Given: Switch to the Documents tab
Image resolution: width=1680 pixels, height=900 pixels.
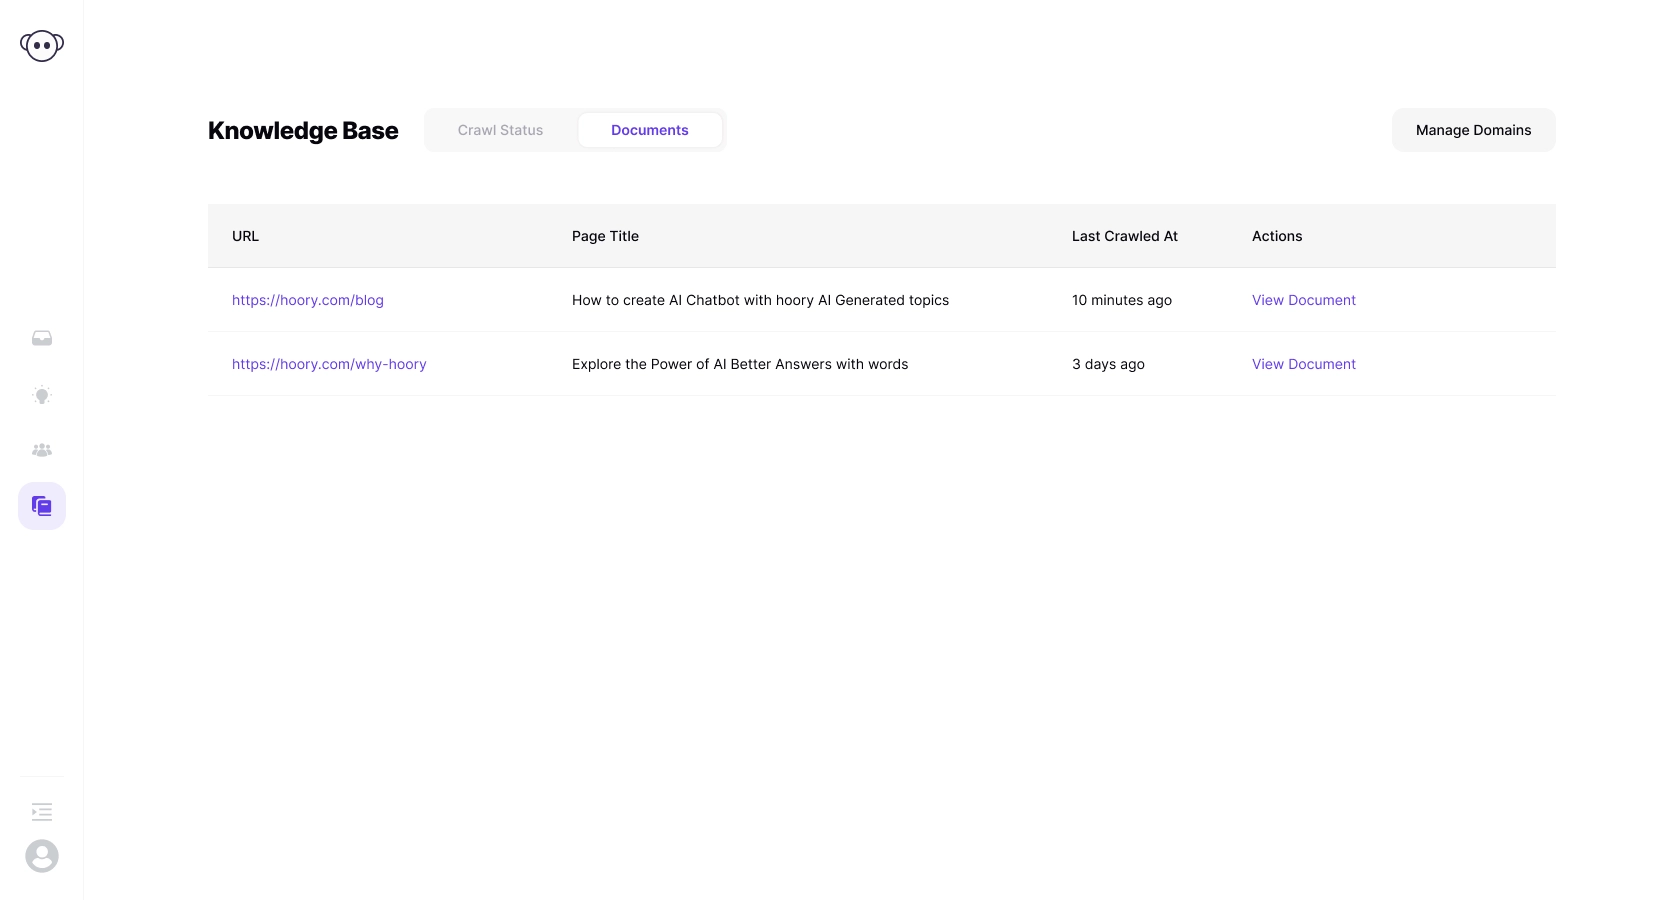Looking at the screenshot, I should click(x=650, y=130).
